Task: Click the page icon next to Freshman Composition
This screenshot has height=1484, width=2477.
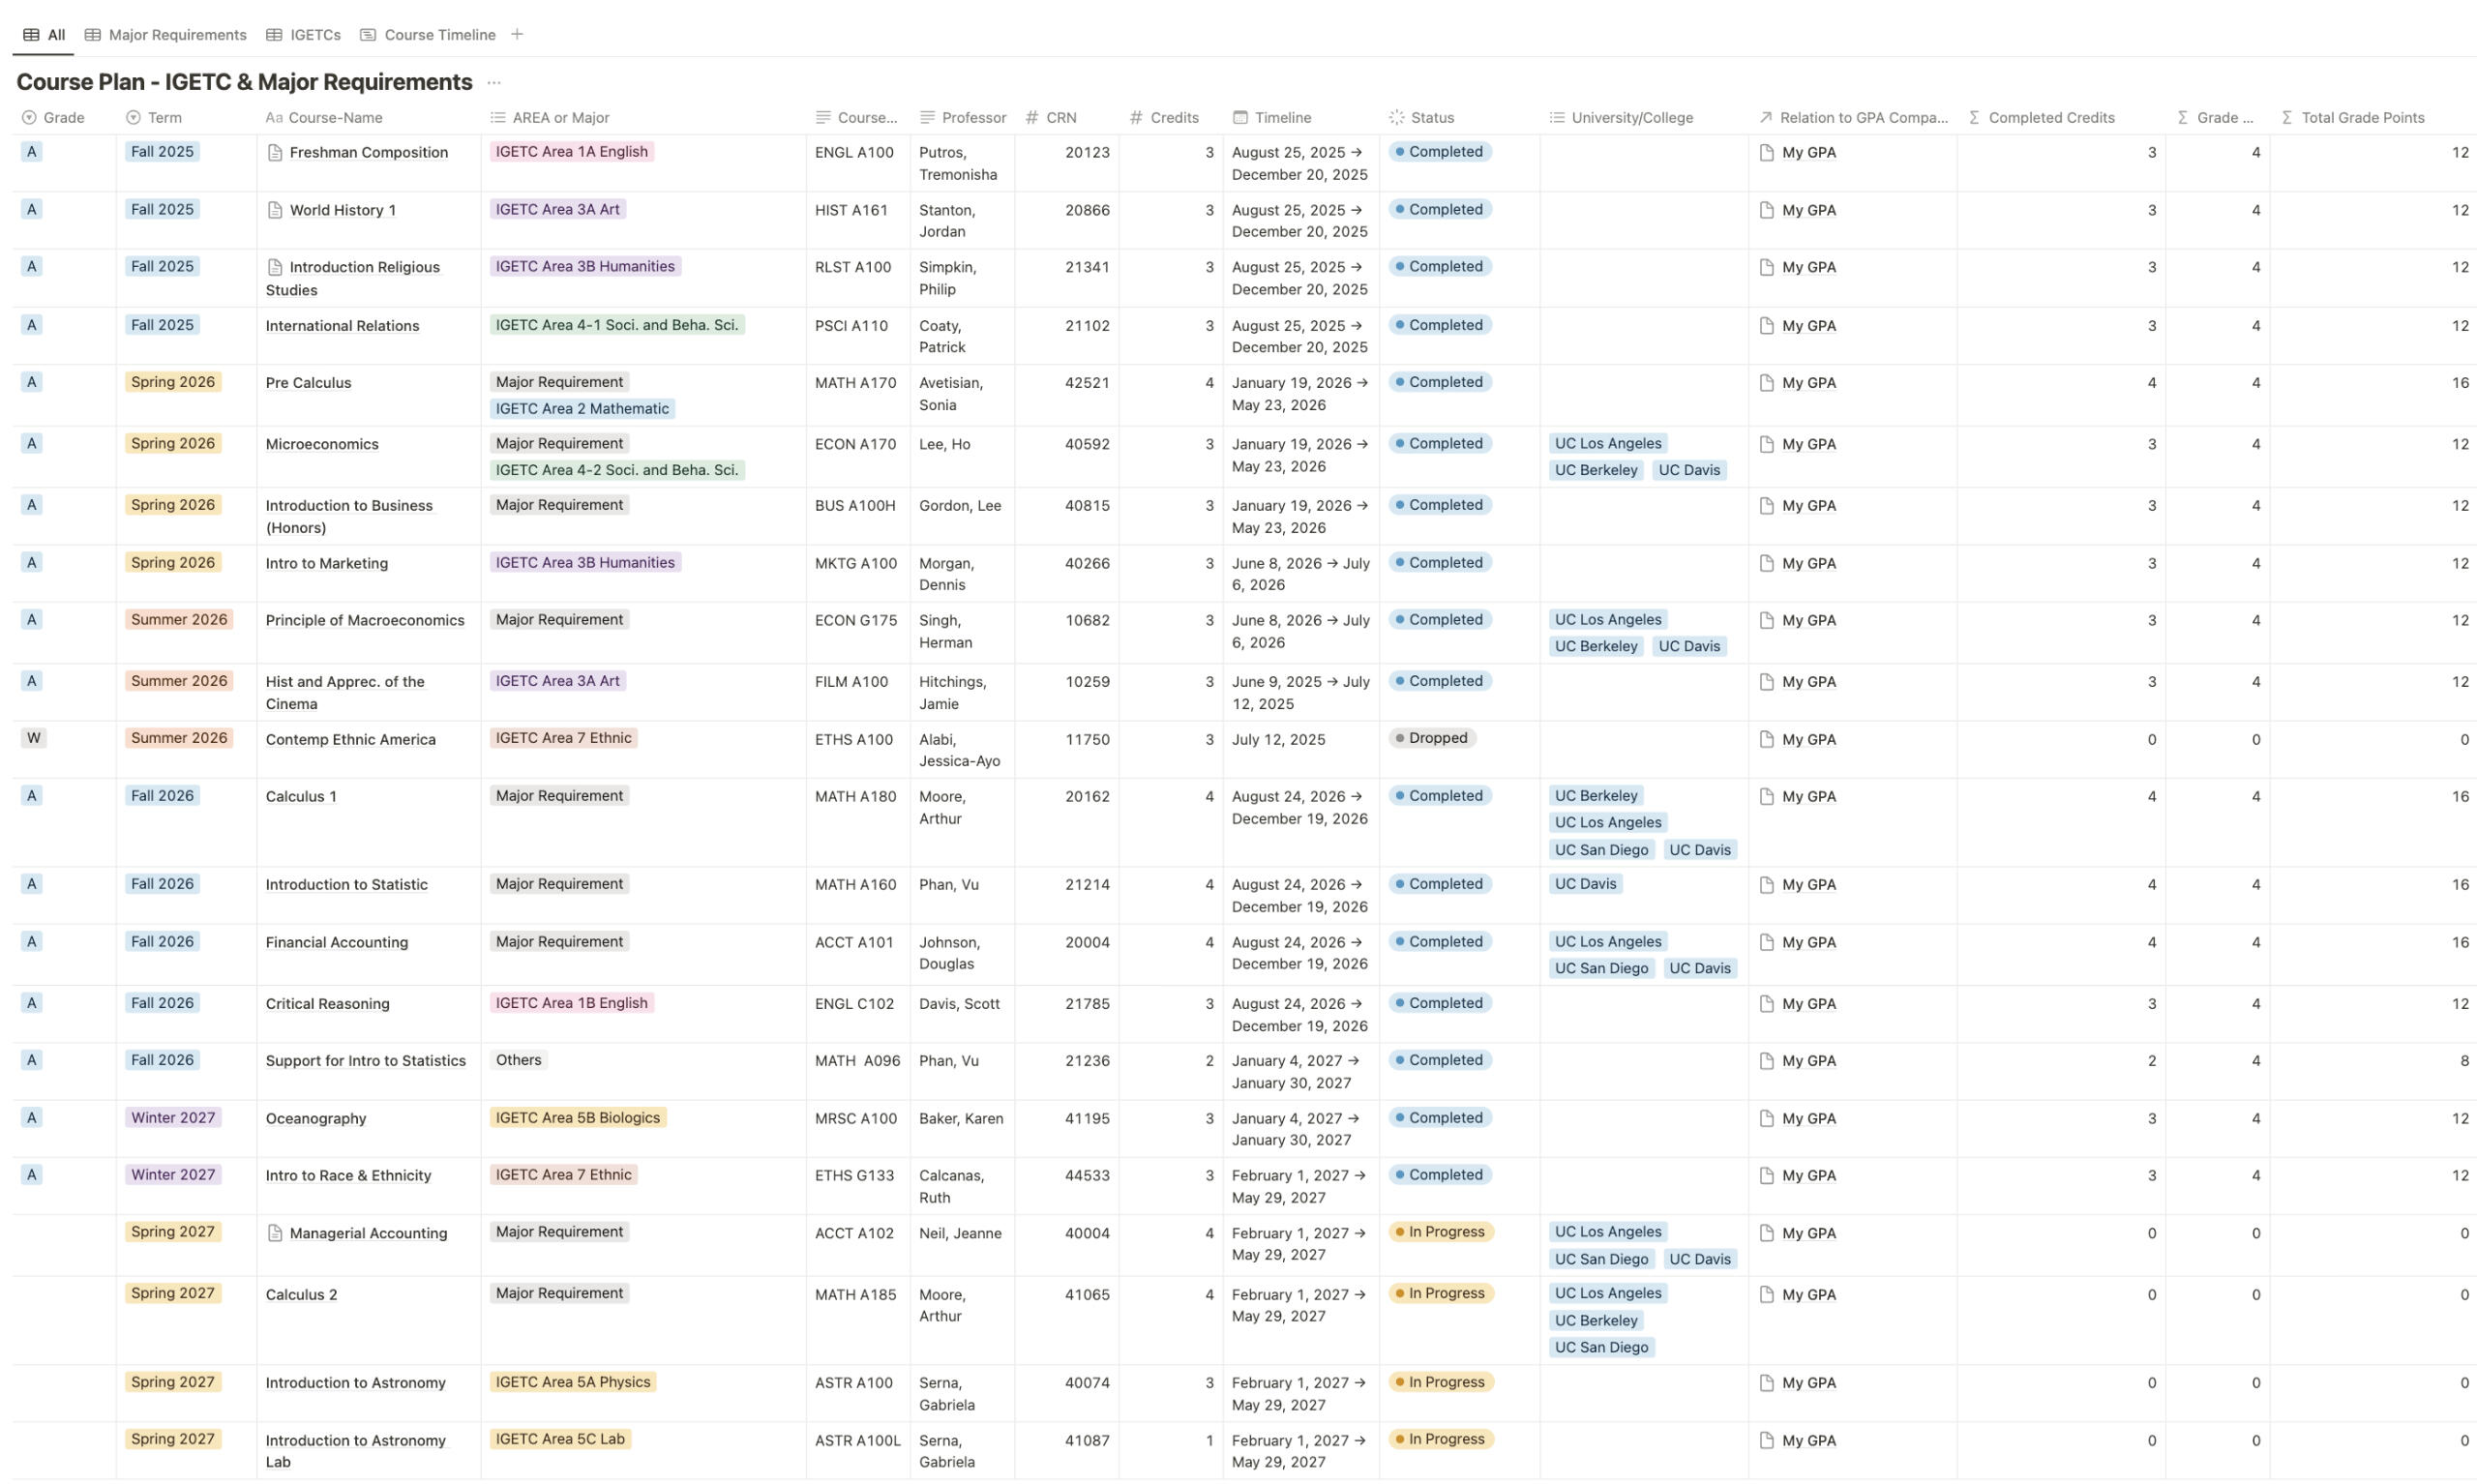Action: tap(275, 153)
